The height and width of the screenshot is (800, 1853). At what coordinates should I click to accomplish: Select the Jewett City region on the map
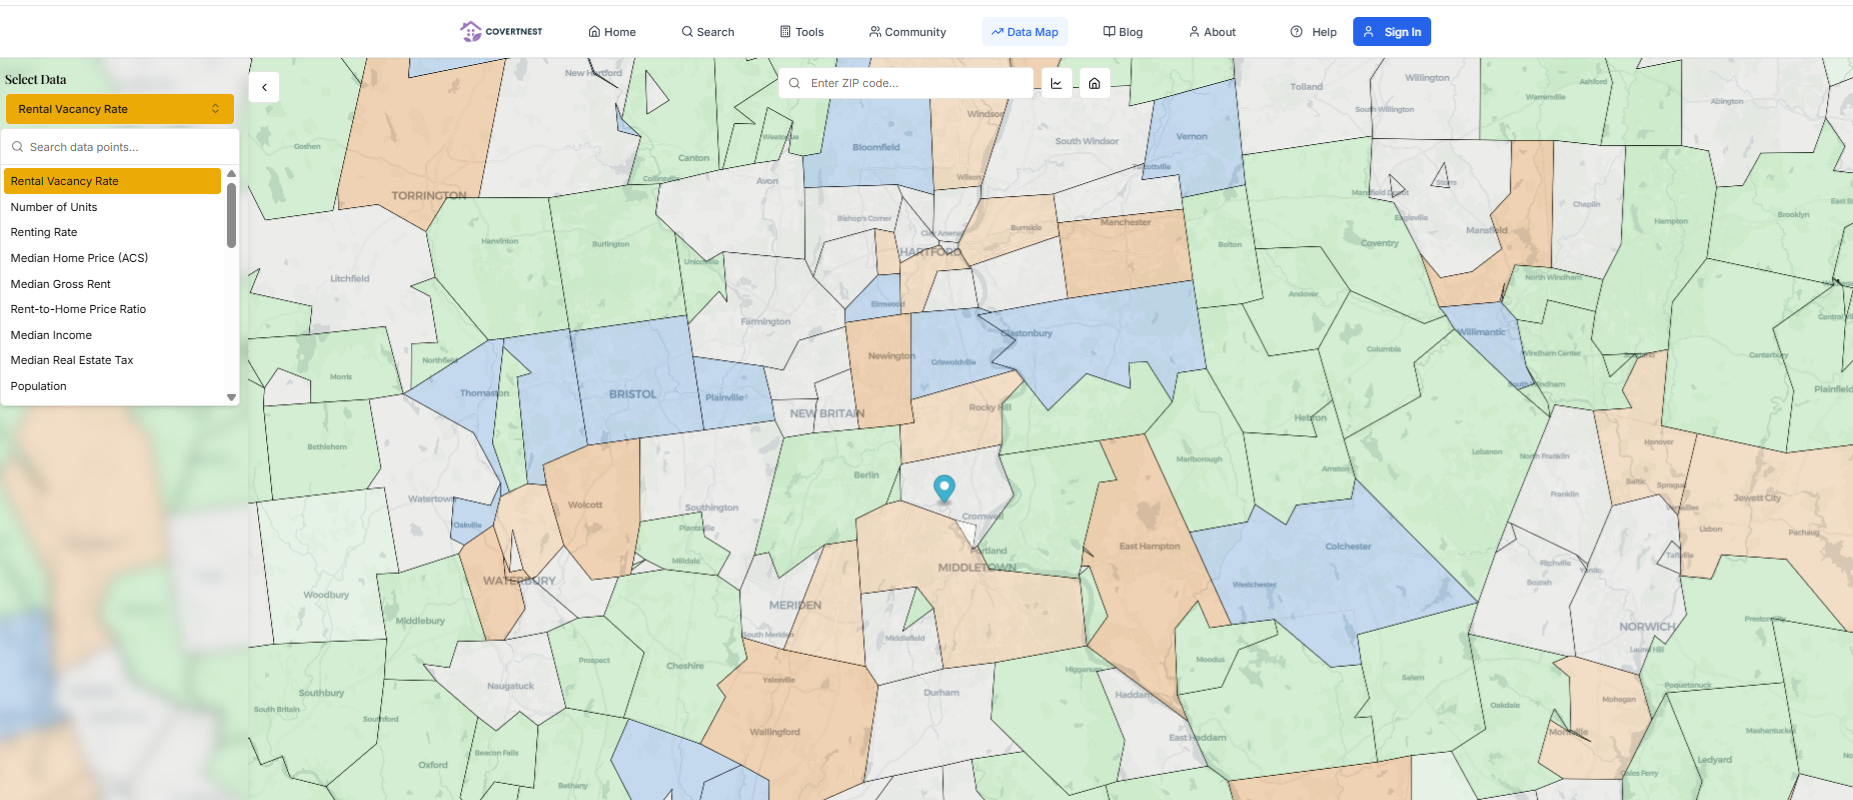[x=1757, y=498]
